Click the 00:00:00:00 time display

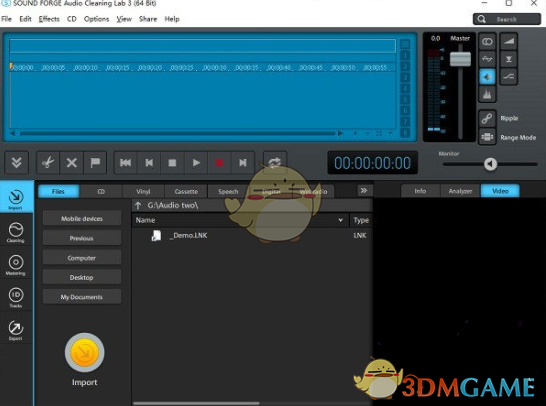[372, 163]
